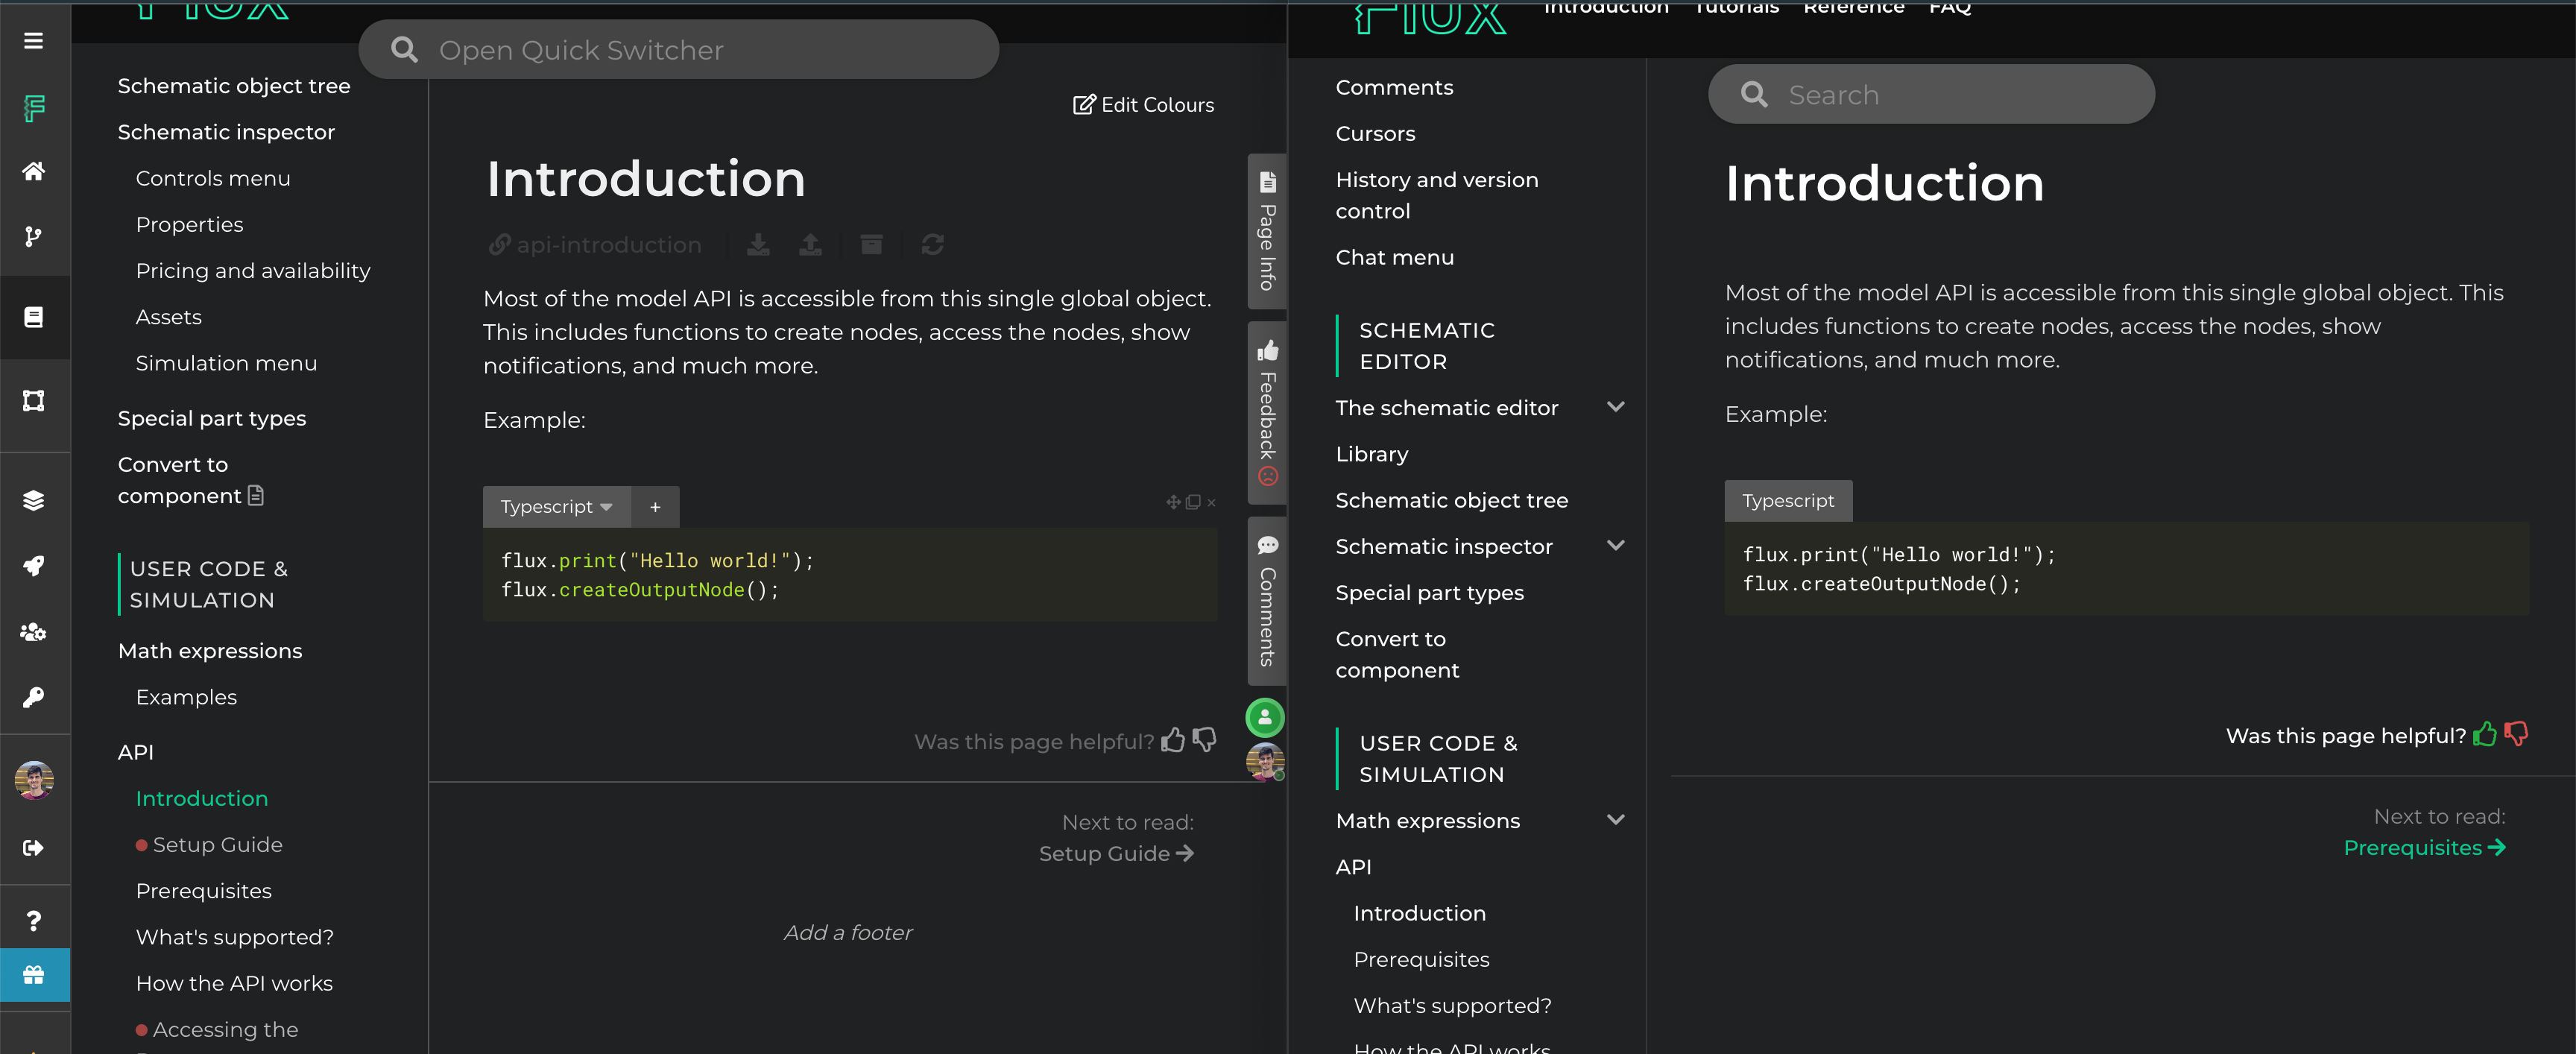Go to the home icon in rail
This screenshot has width=2576, height=1054.
click(33, 171)
